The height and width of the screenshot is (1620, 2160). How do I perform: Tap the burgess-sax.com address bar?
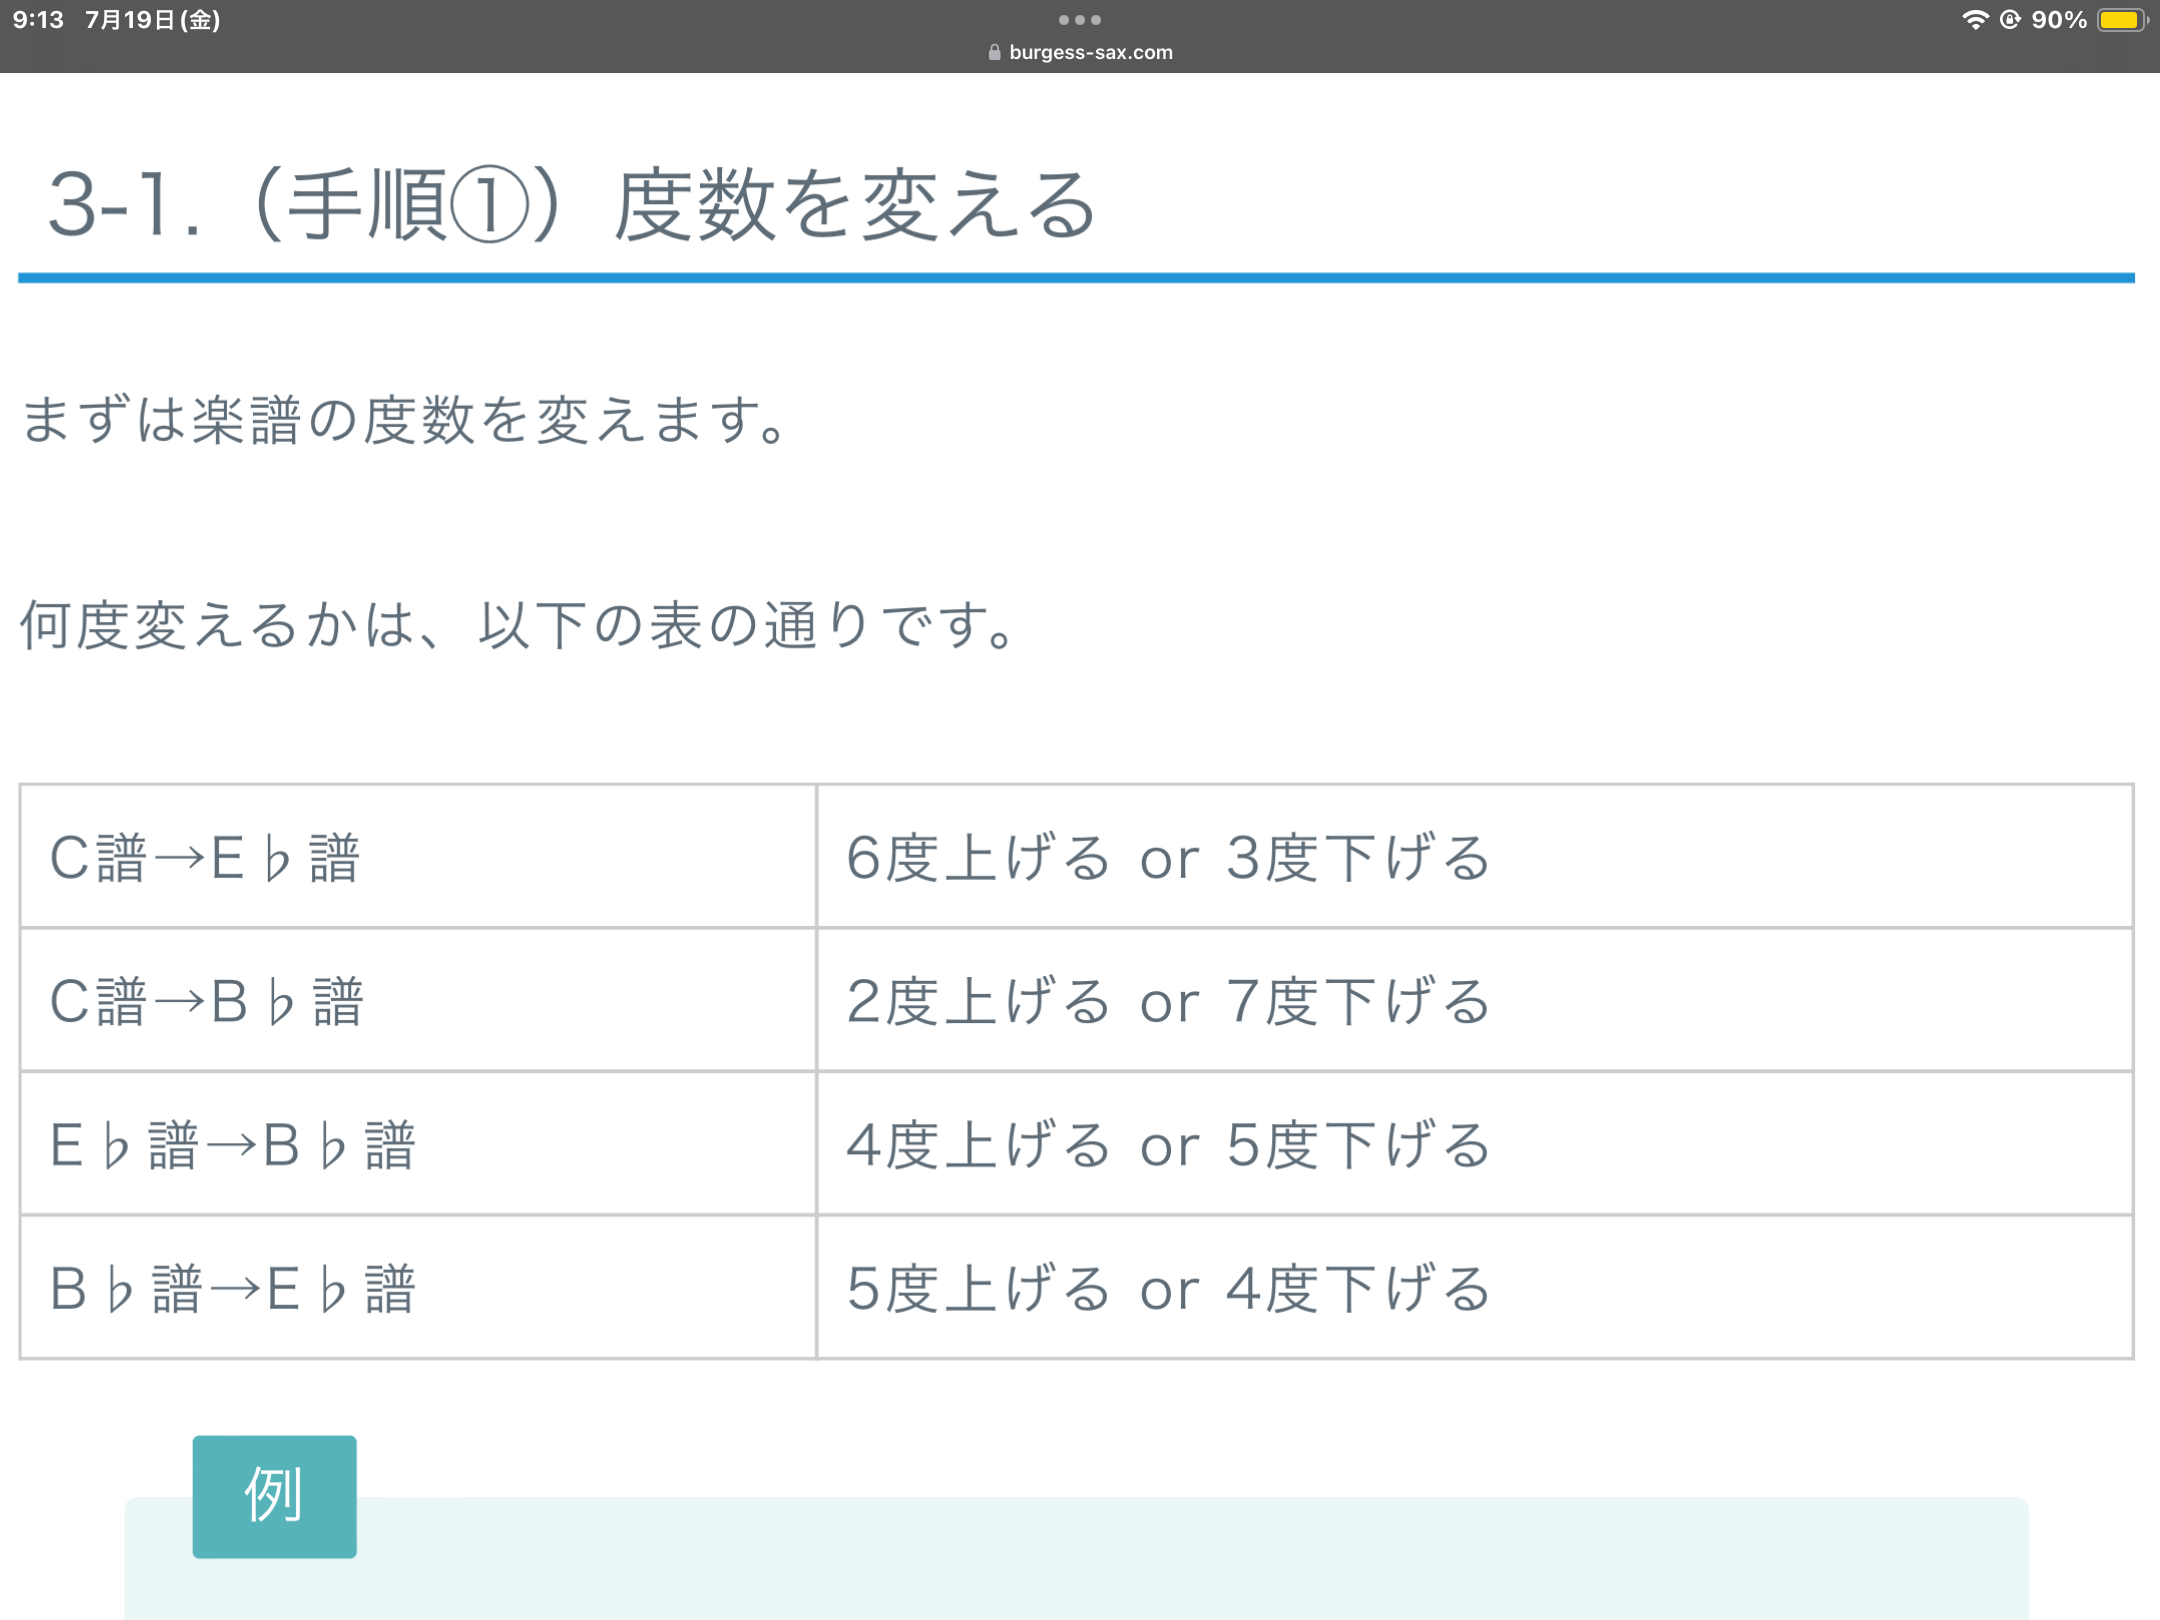(x=1090, y=52)
